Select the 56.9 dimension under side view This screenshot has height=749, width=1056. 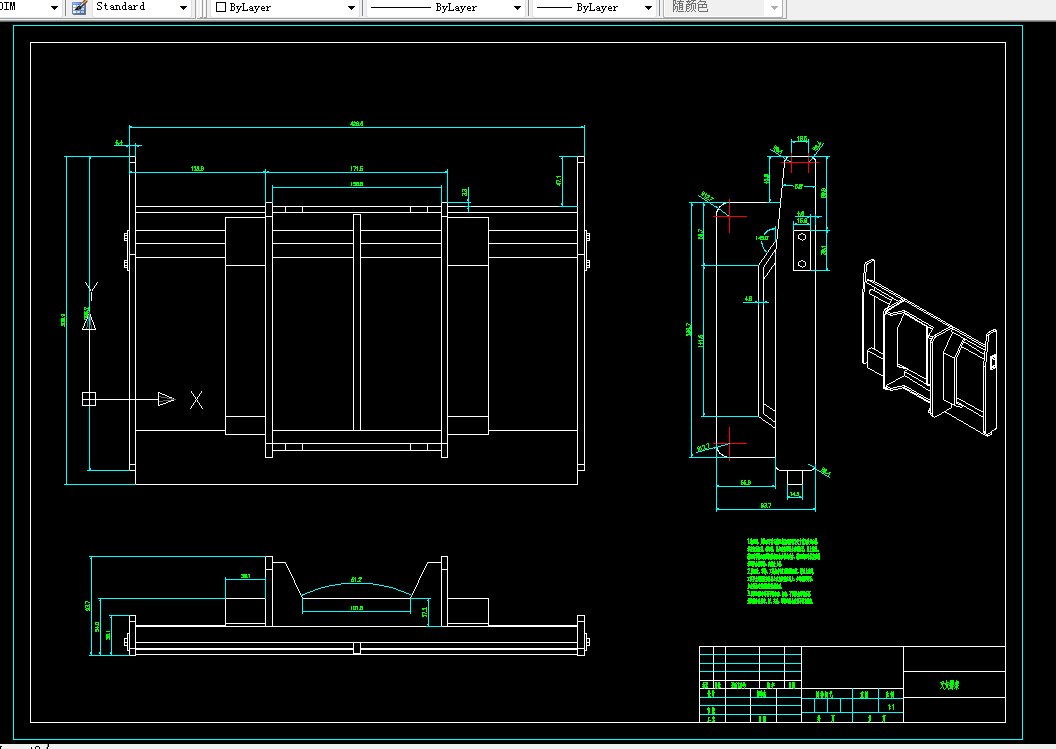746,482
